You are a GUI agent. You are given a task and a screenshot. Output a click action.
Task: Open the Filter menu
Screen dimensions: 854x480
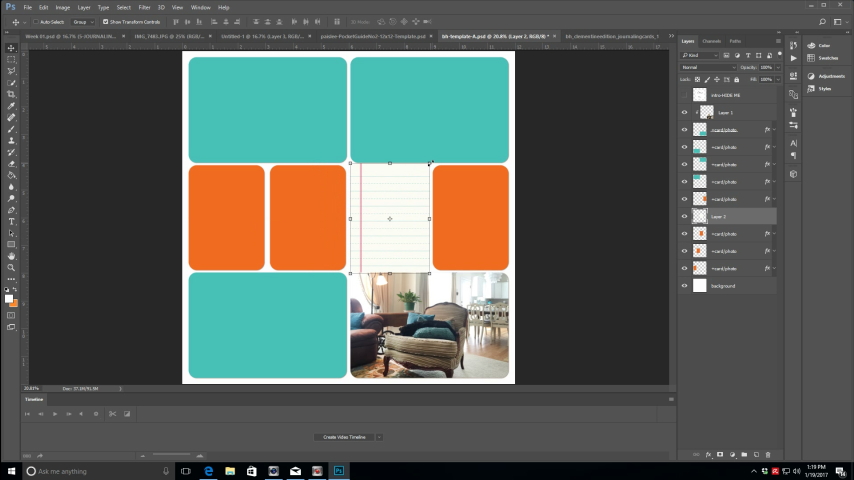tap(144, 8)
